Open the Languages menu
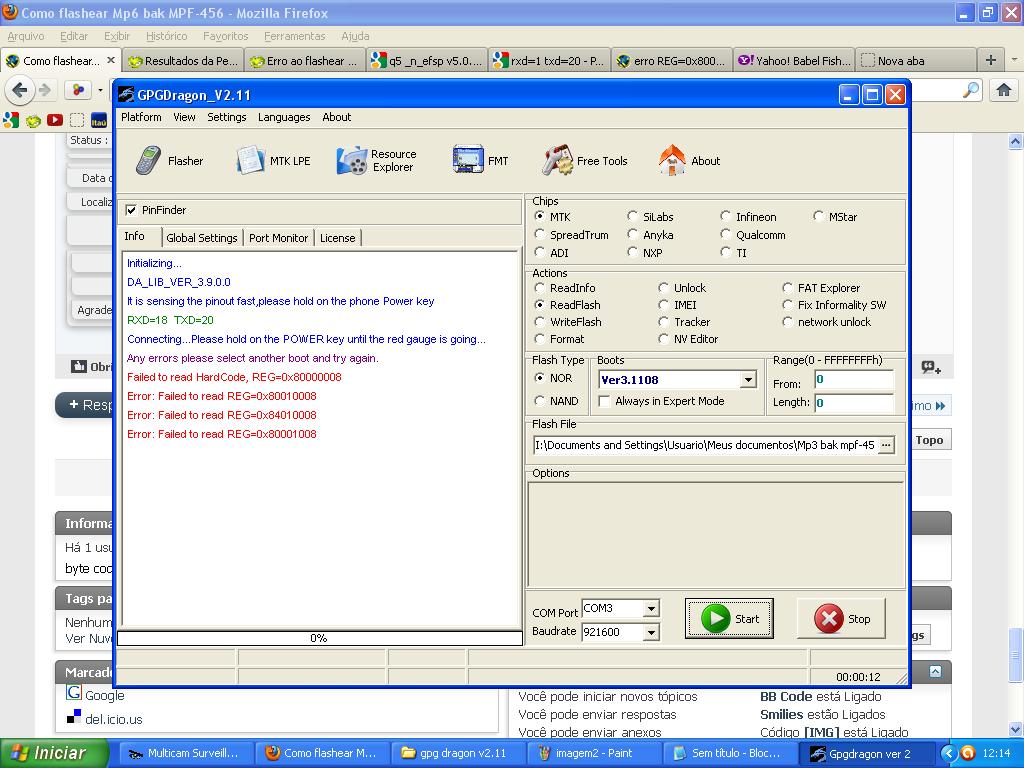The width and height of the screenshot is (1024, 768). coord(284,117)
